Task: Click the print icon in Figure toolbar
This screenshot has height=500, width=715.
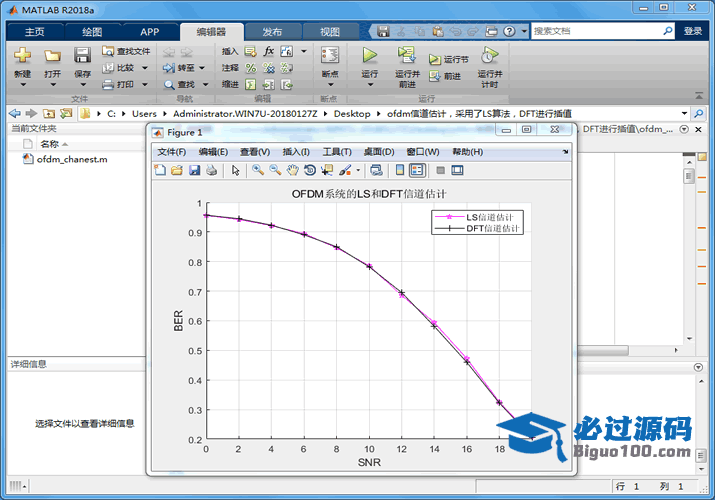Action: [211, 170]
